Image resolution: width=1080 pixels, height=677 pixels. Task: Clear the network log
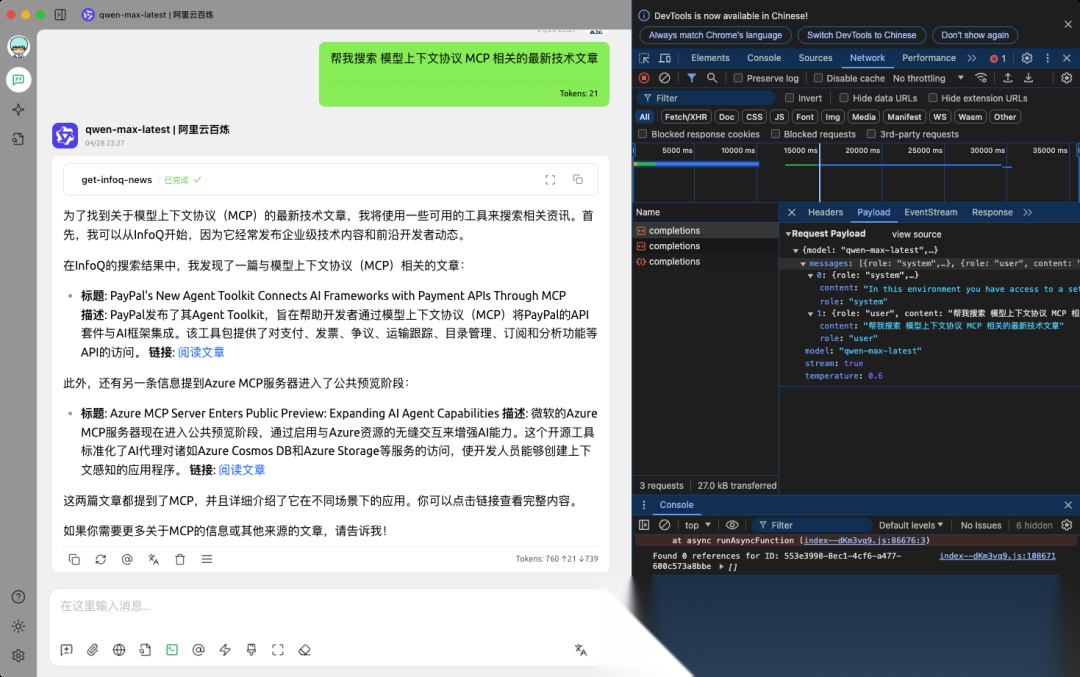pyautogui.click(x=665, y=78)
